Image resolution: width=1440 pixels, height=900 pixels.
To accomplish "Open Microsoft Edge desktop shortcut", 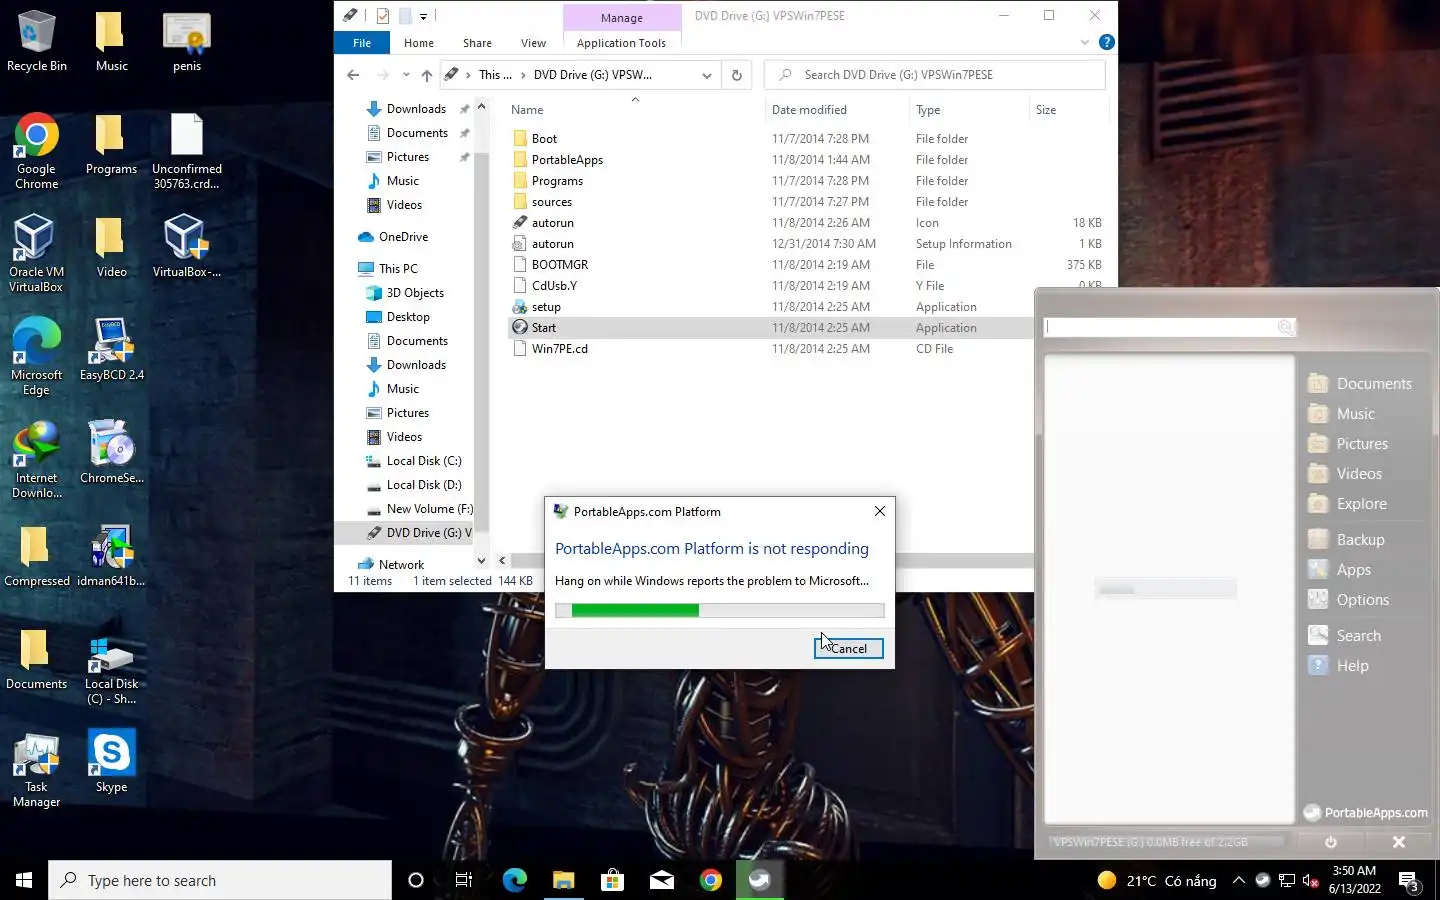I will pyautogui.click(x=37, y=357).
